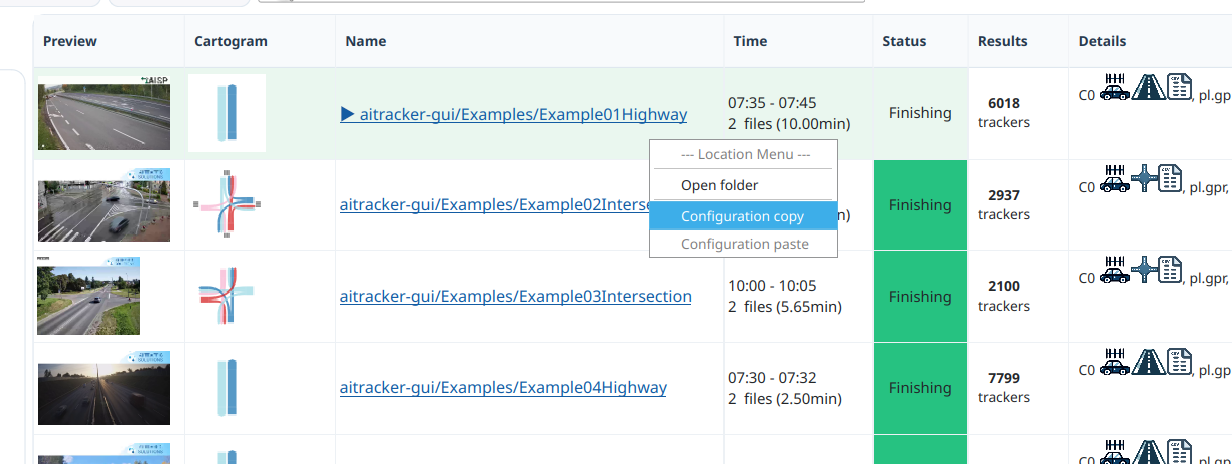
Task: Click the Example03Intersection preview thumbnail
Action: 88,296
